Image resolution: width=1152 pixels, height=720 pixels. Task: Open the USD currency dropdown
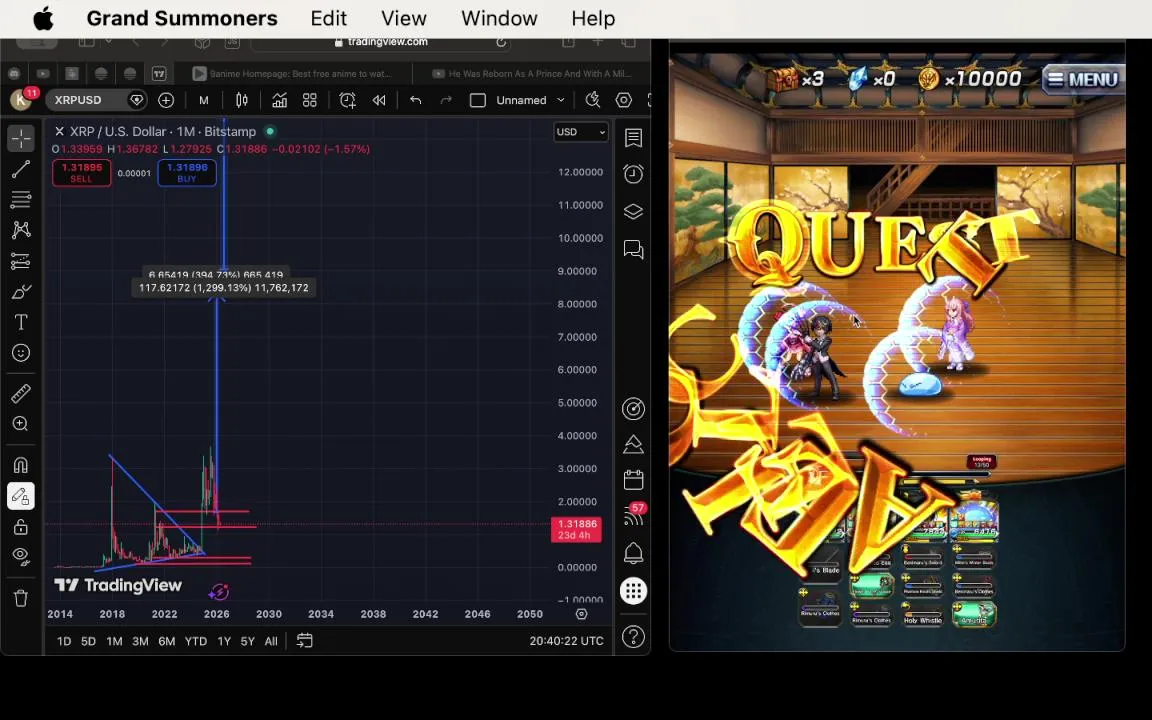(580, 132)
